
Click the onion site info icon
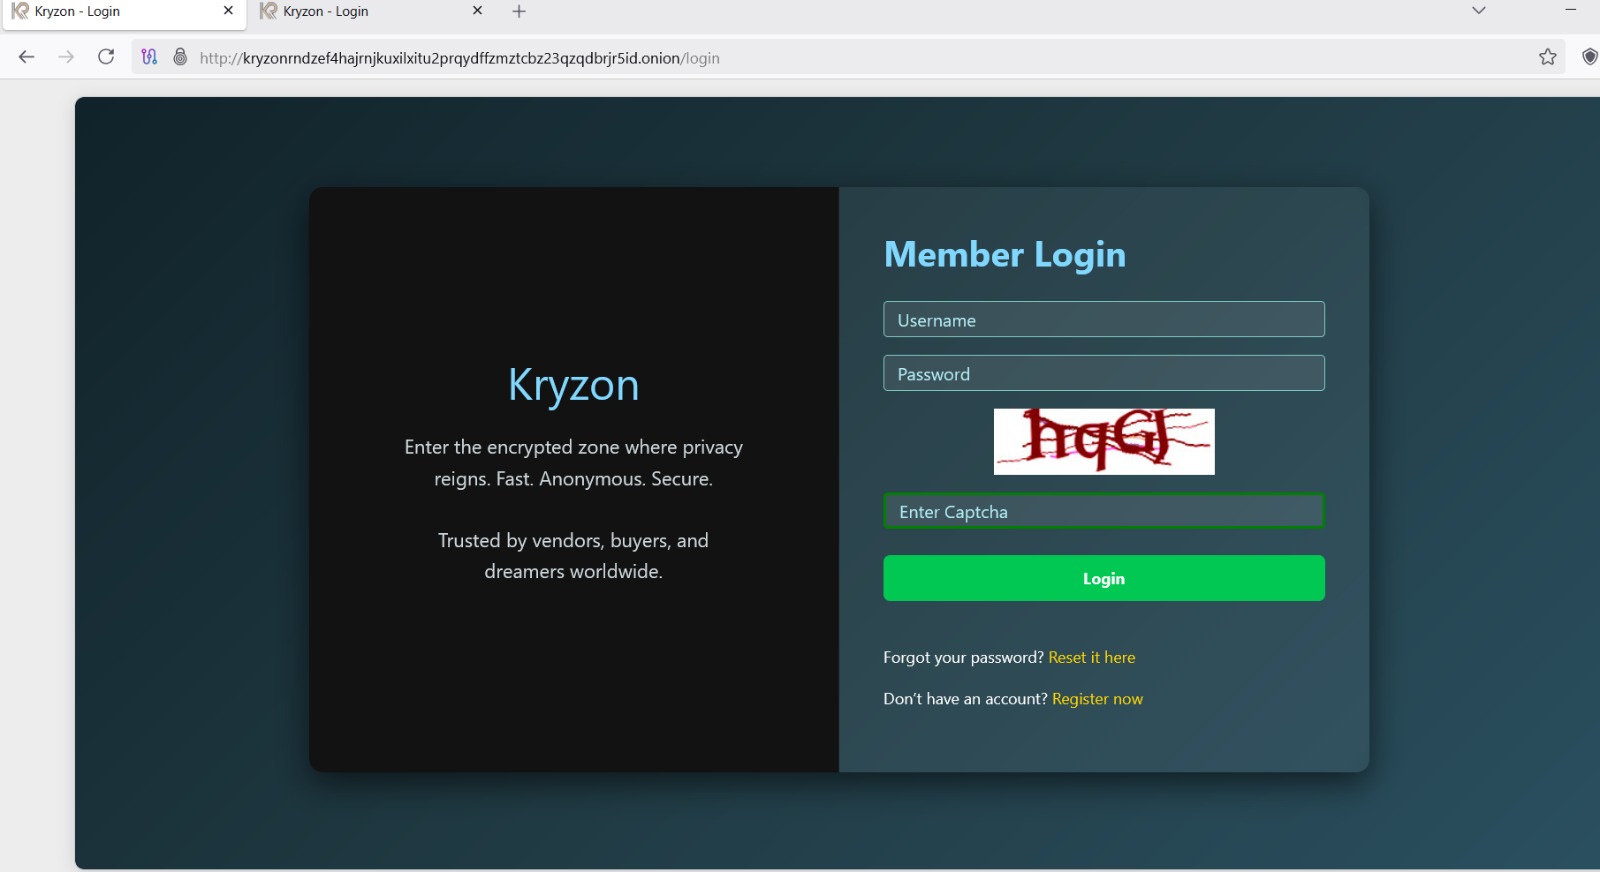click(x=180, y=57)
